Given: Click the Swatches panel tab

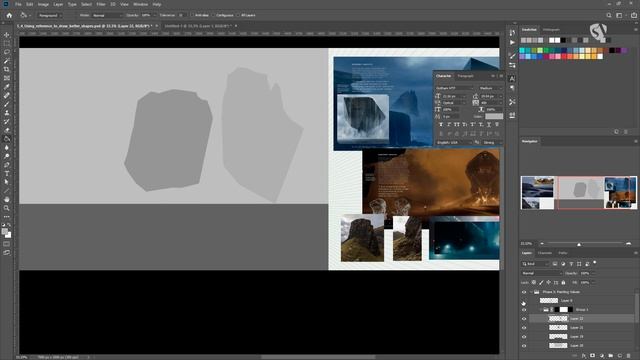Looking at the screenshot, I should [529, 30].
